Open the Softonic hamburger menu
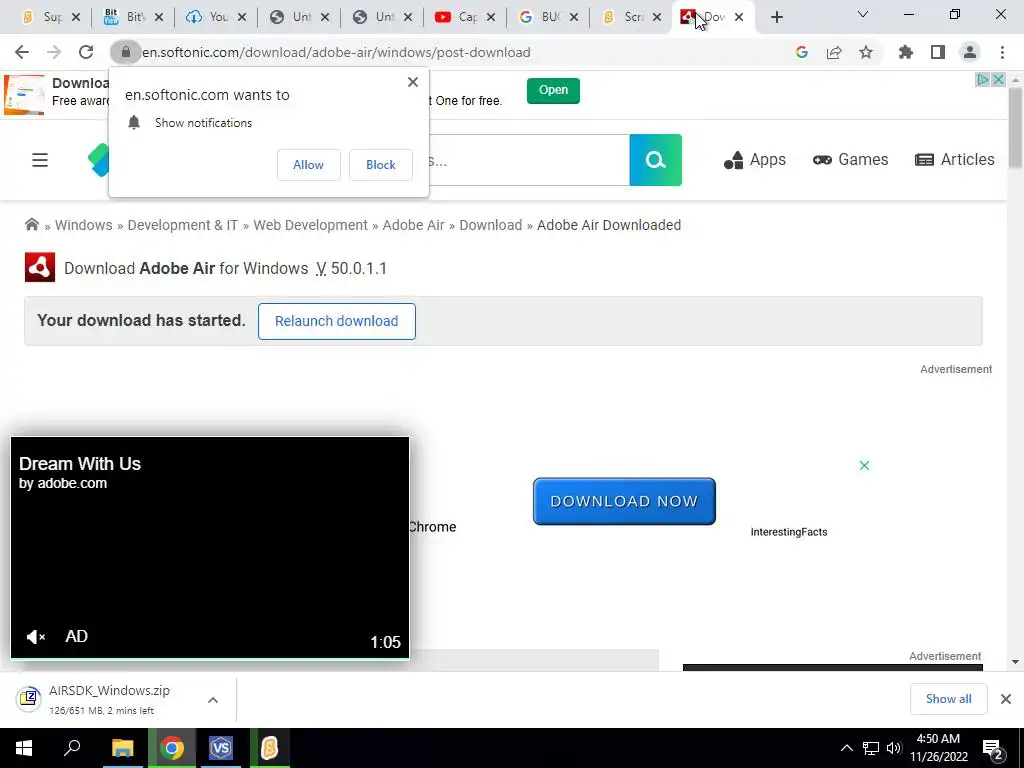This screenshot has width=1024, height=768. click(x=40, y=160)
